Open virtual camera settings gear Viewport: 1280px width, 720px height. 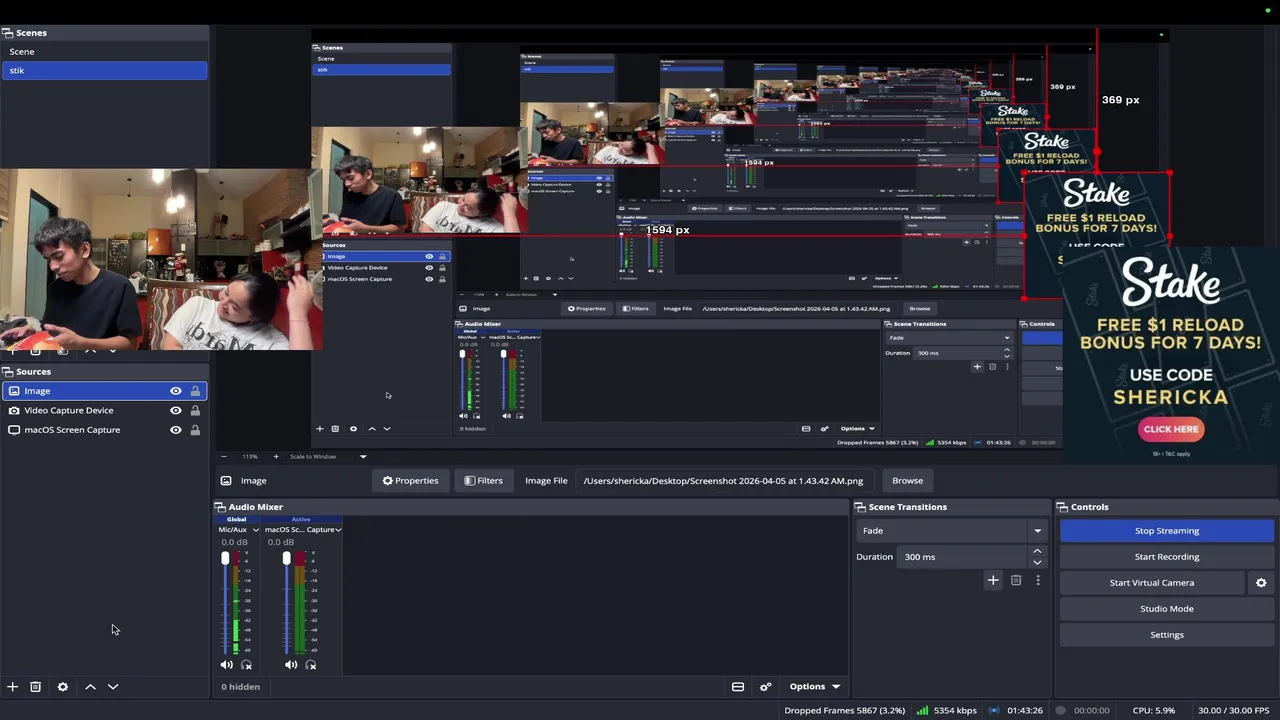click(x=1261, y=583)
